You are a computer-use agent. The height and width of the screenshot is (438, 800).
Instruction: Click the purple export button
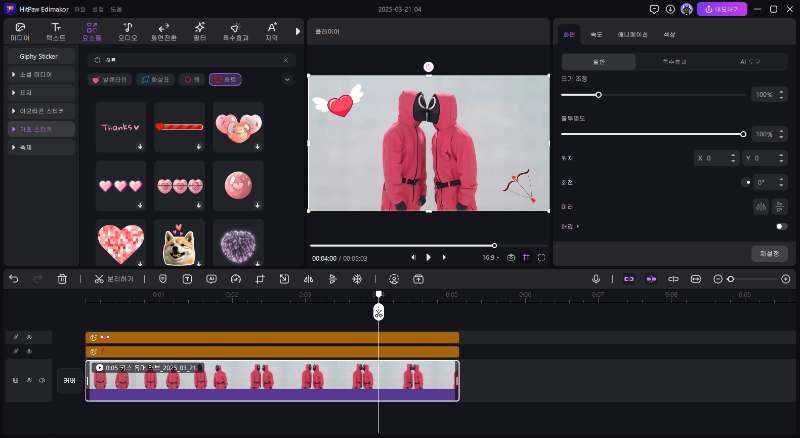[721, 9]
